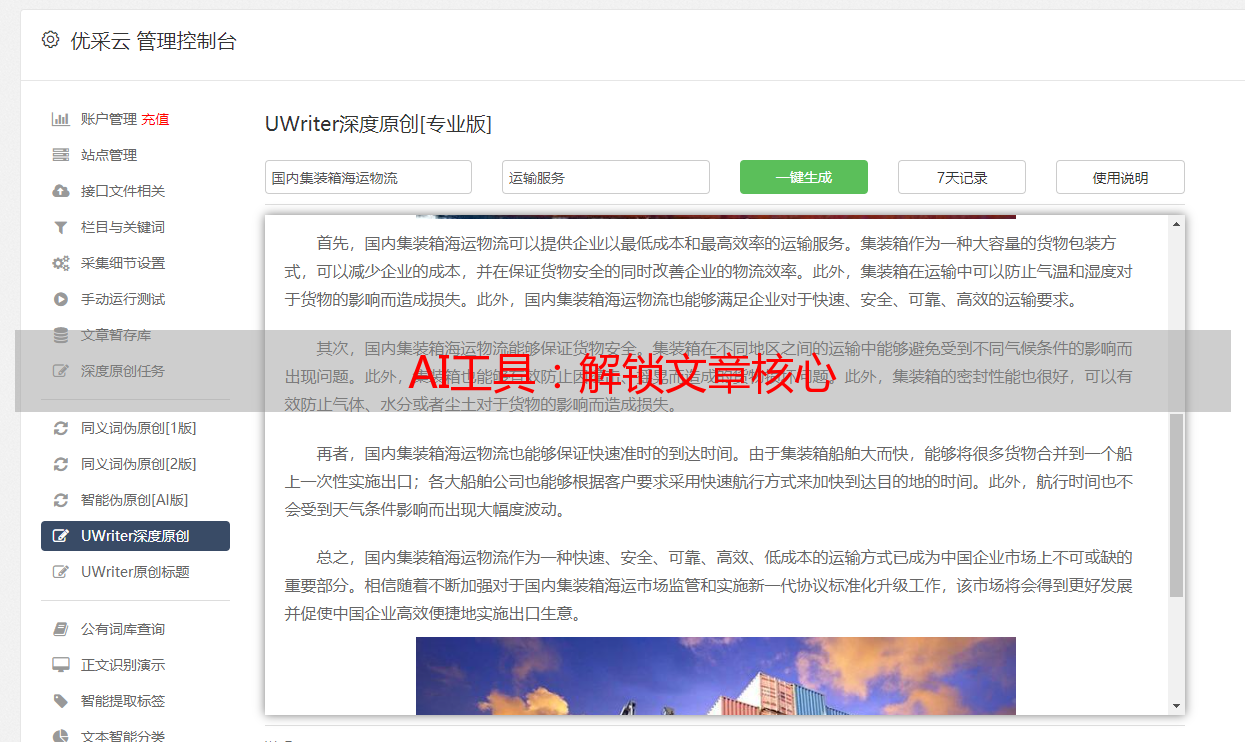Click the refresh icon for 同义词伪原创[2版]
The image size is (1245, 742).
[x=61, y=464]
